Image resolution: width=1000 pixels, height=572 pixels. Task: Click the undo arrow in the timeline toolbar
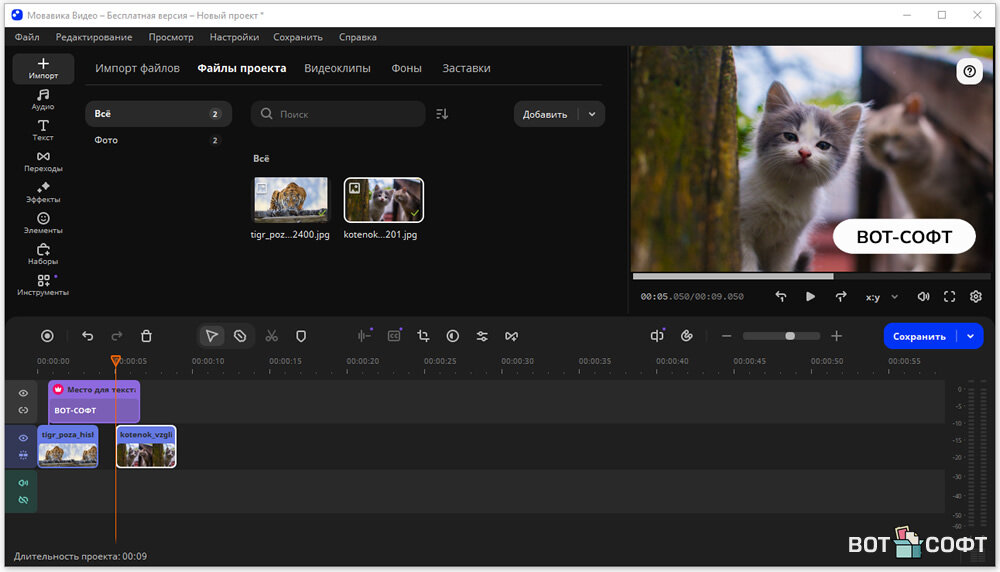[87, 336]
